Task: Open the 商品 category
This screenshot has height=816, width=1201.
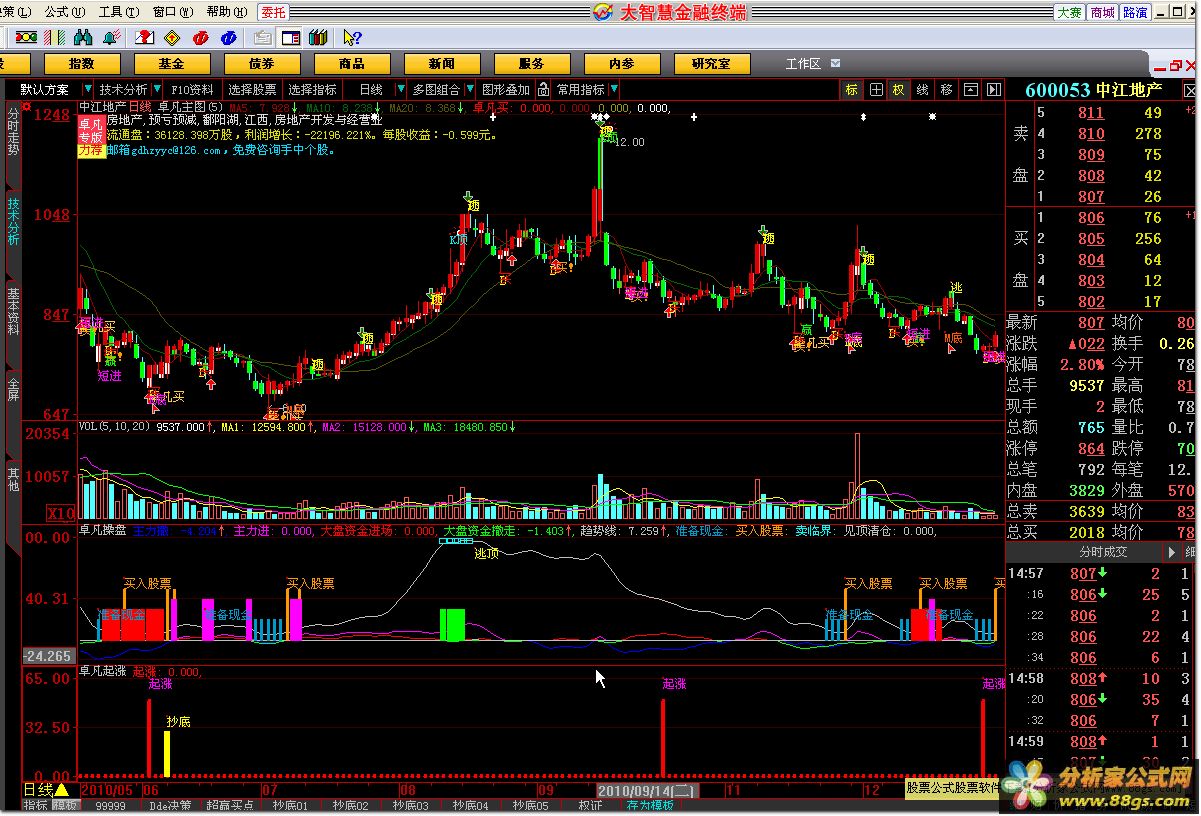Action: point(352,63)
